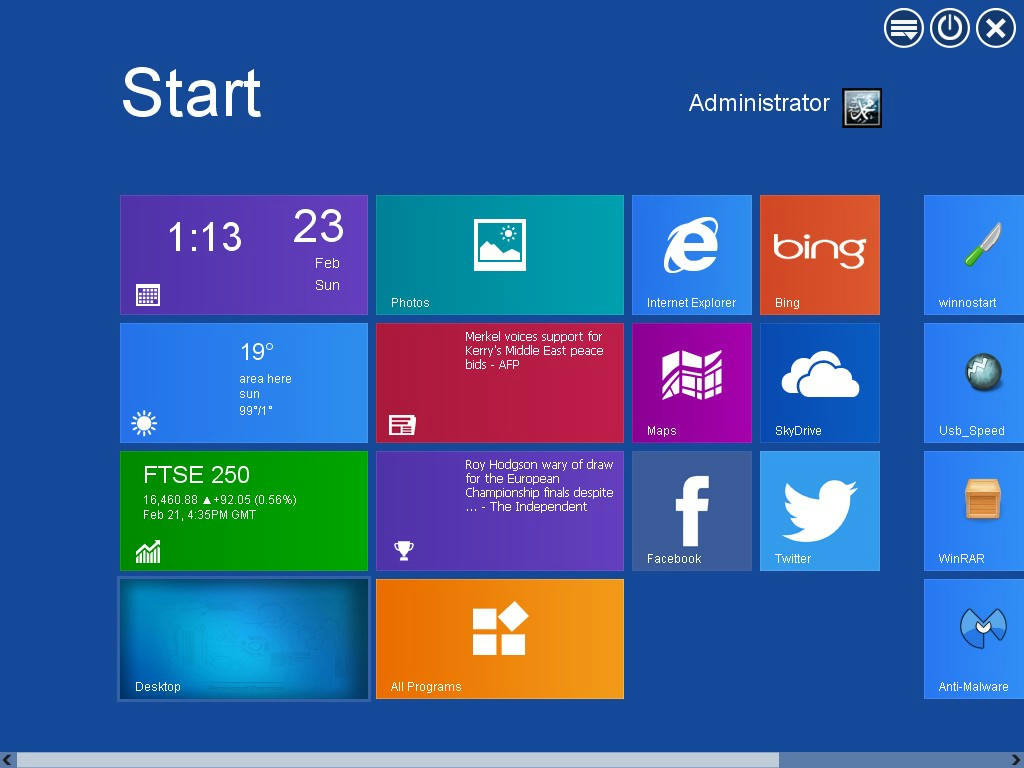Screen dimensions: 1024x768
Task: Click the scrollbar right arrow
Action: click(1016, 760)
